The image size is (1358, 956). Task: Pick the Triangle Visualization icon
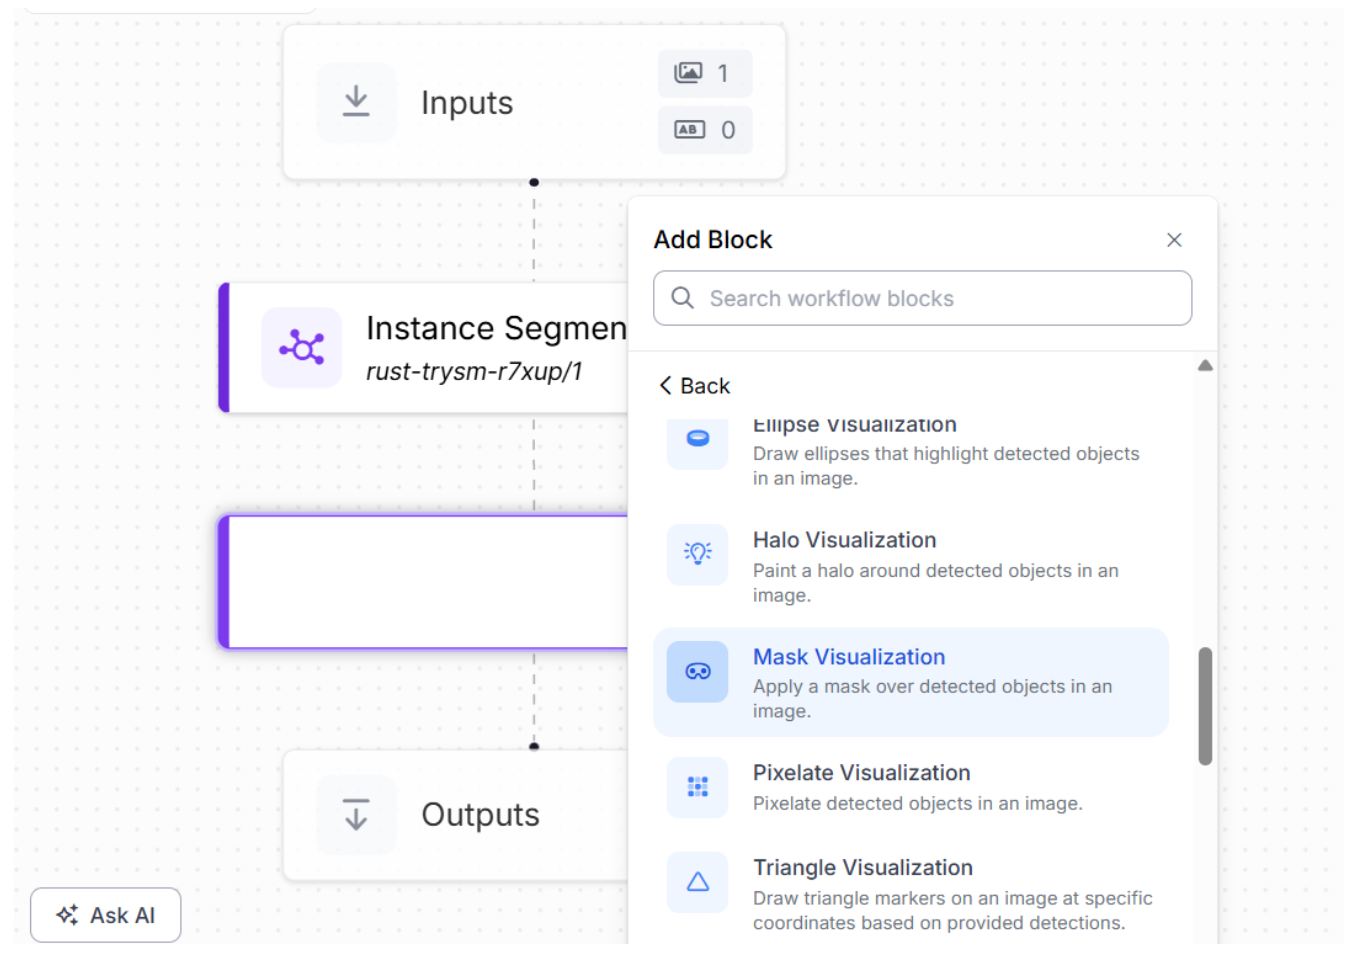[697, 882]
